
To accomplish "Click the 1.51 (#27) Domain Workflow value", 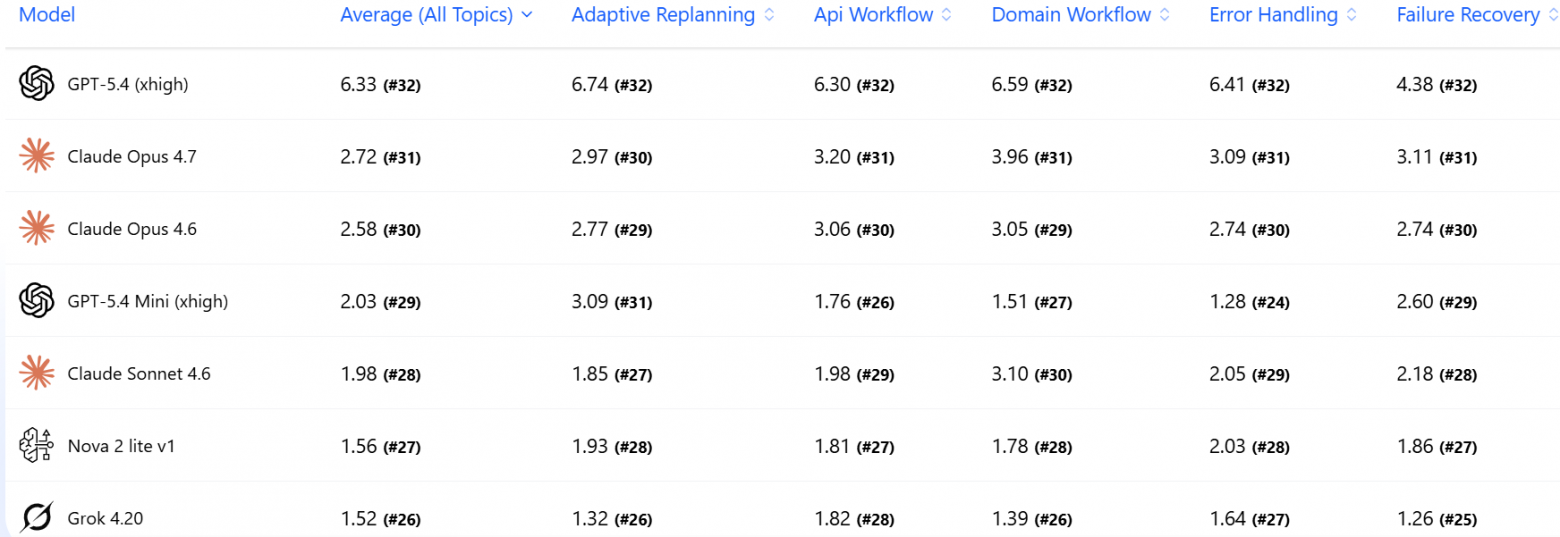I will 1032,301.
